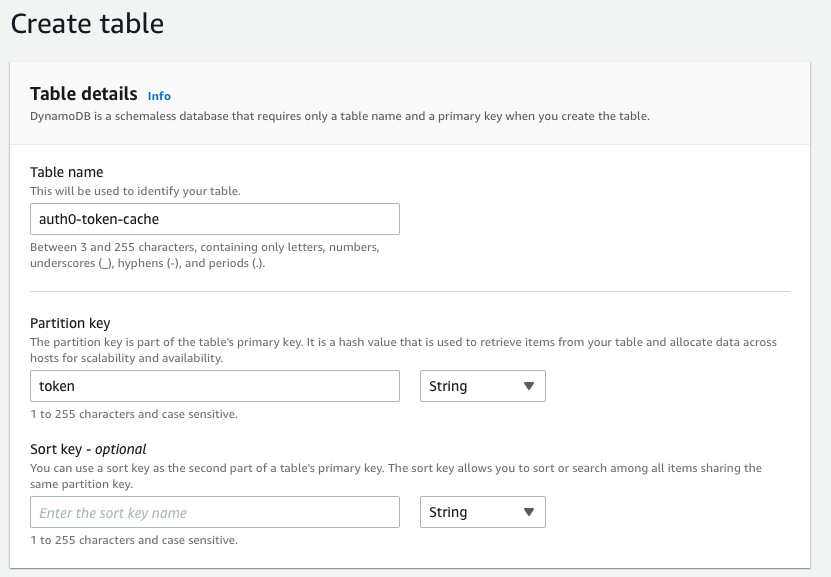The width and height of the screenshot is (831, 577).
Task: Focus the Partition key field containing token
Action: click(x=214, y=386)
